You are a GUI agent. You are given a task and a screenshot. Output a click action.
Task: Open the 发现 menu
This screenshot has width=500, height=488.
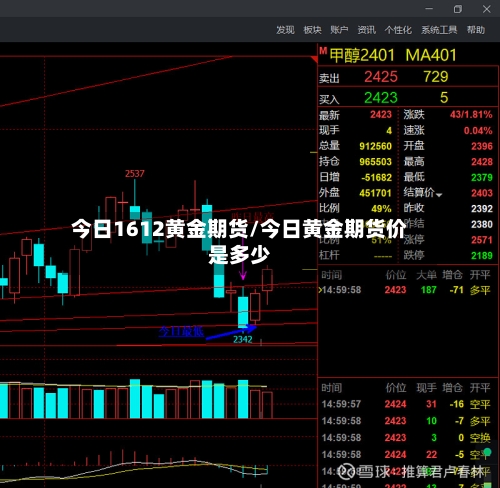click(x=285, y=30)
